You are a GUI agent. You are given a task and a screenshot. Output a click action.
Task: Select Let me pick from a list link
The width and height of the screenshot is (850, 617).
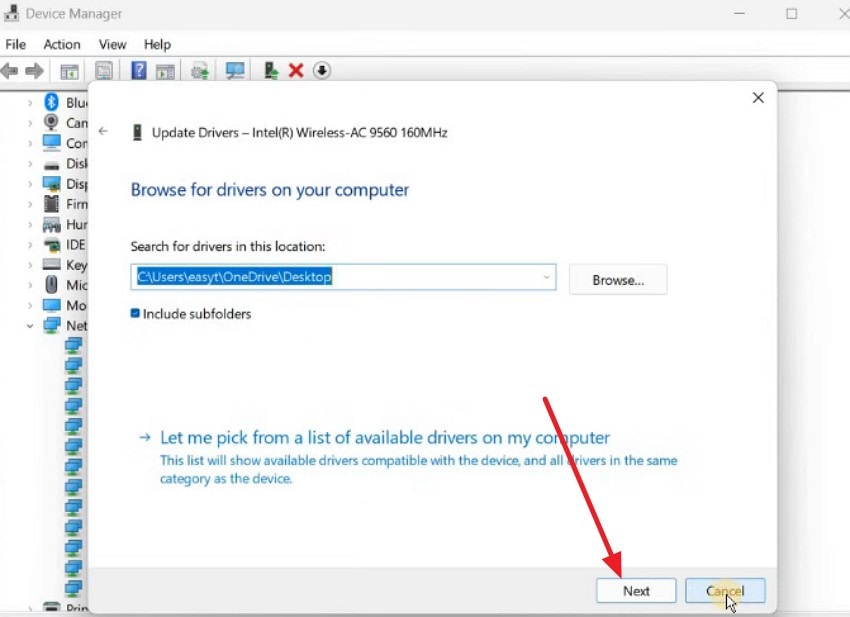coord(385,438)
